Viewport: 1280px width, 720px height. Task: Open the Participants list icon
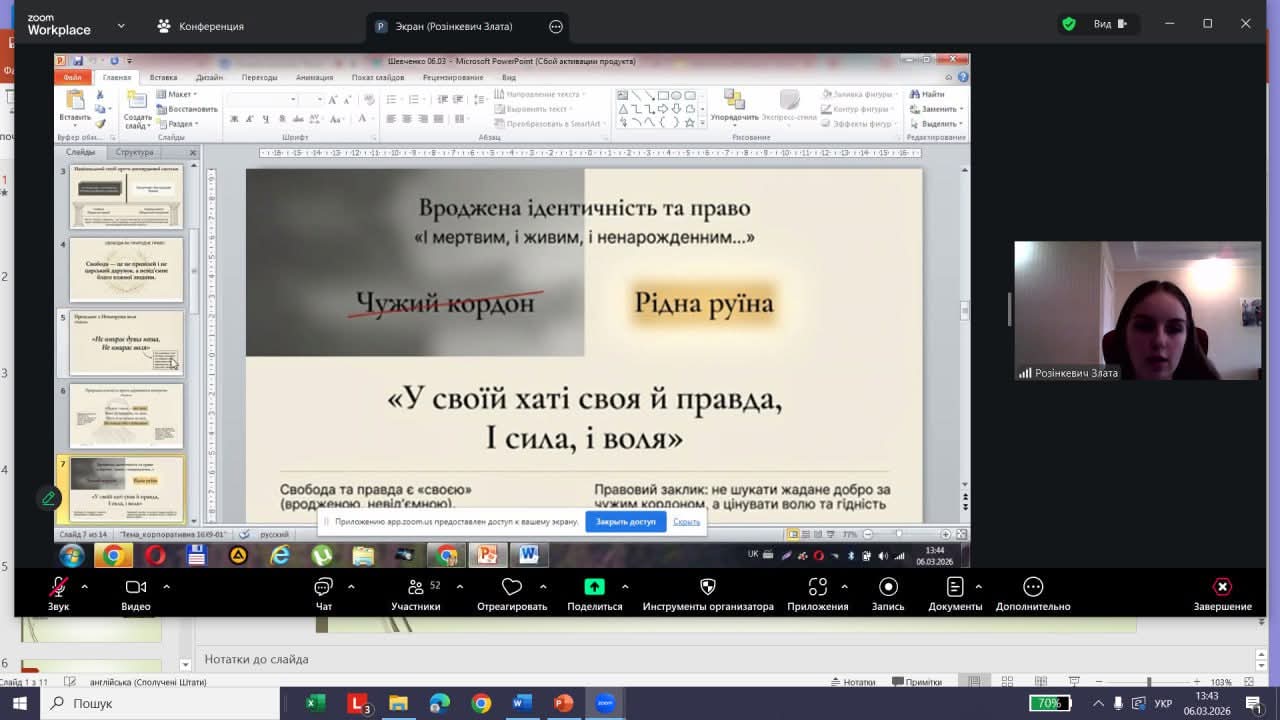(x=416, y=588)
